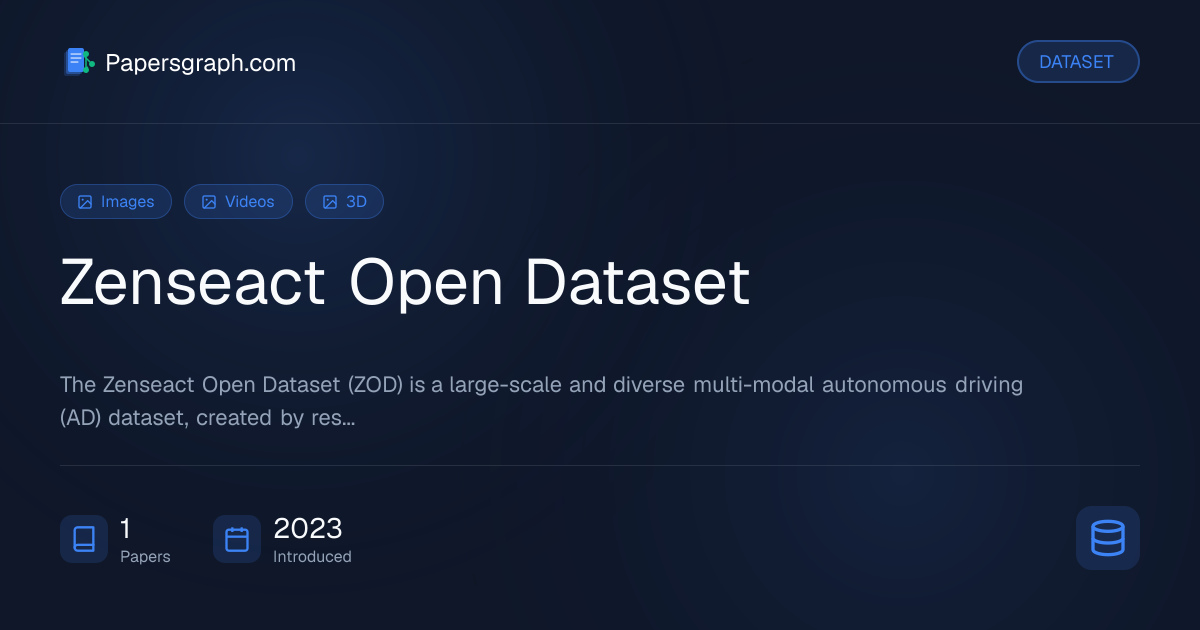Viewport: 1200px width, 630px height.
Task: Click the image icon in Videos tag
Action: (x=209, y=202)
